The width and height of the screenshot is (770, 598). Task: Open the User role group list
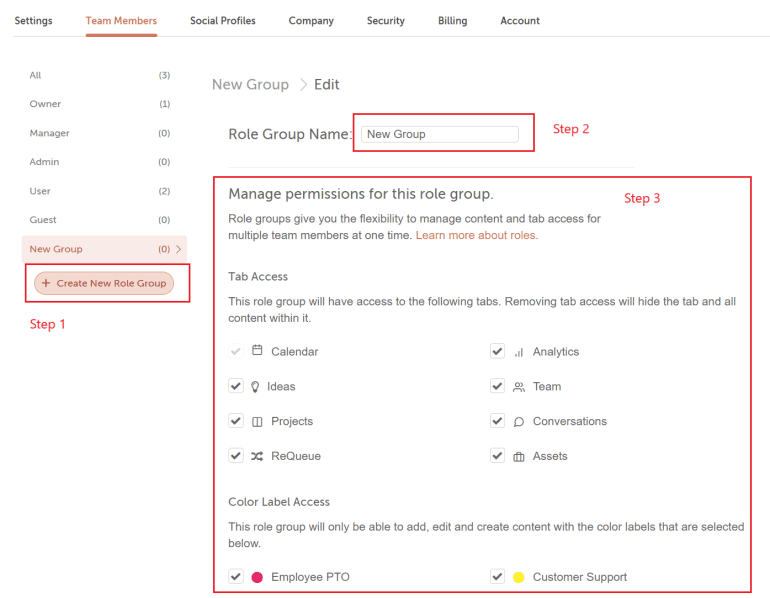tap(40, 191)
